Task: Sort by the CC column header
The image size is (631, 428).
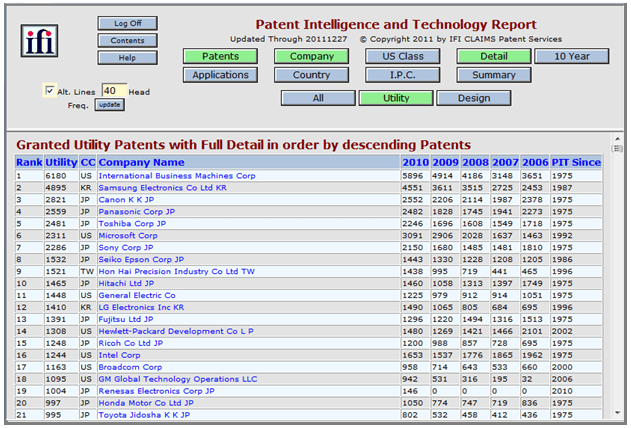Action: [88, 162]
